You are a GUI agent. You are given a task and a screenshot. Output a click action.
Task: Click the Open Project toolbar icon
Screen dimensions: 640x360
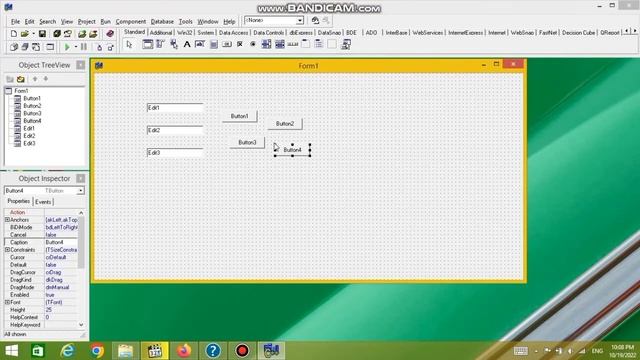(68, 34)
